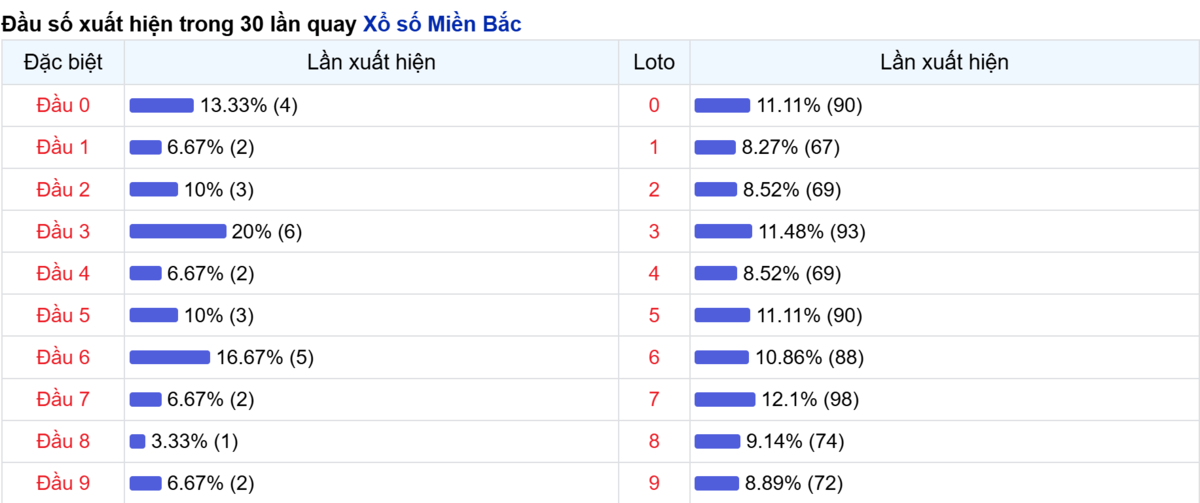This screenshot has height=503, width=1200.
Task: Select Loto number 9 in the table
Action: (654, 483)
